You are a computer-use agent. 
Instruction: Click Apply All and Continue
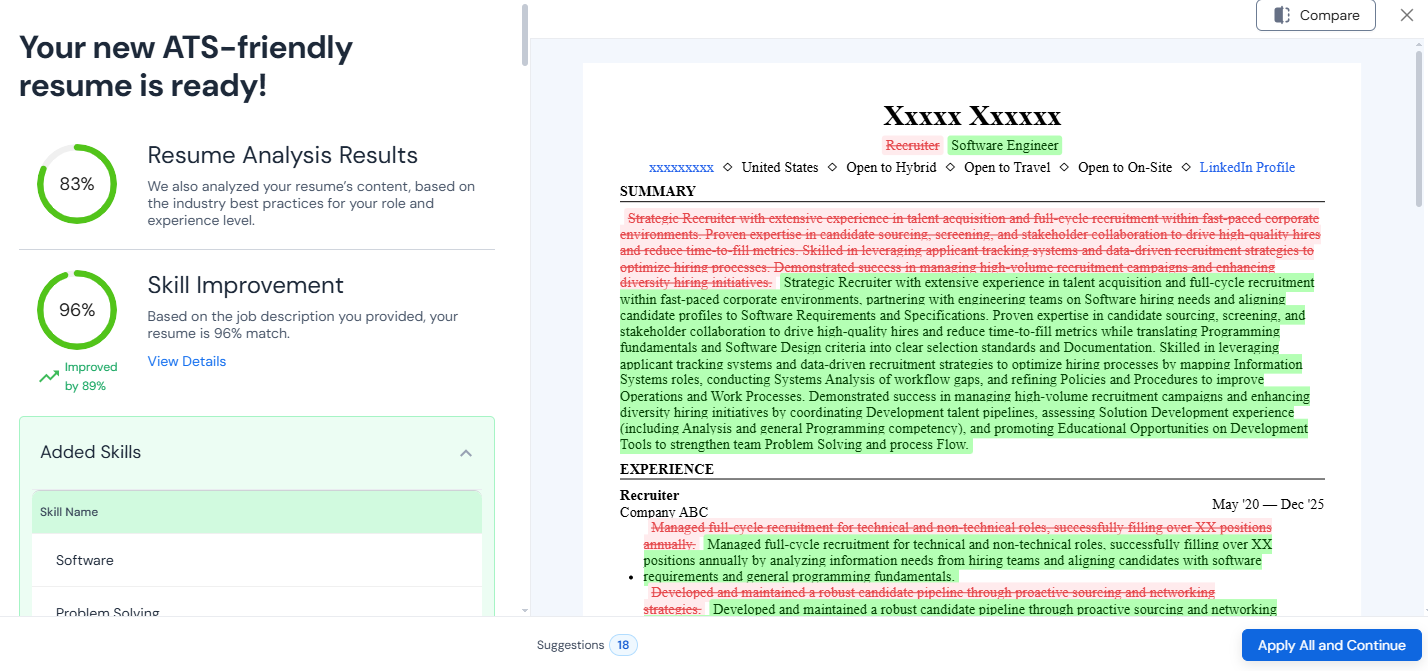pyautogui.click(x=1331, y=645)
